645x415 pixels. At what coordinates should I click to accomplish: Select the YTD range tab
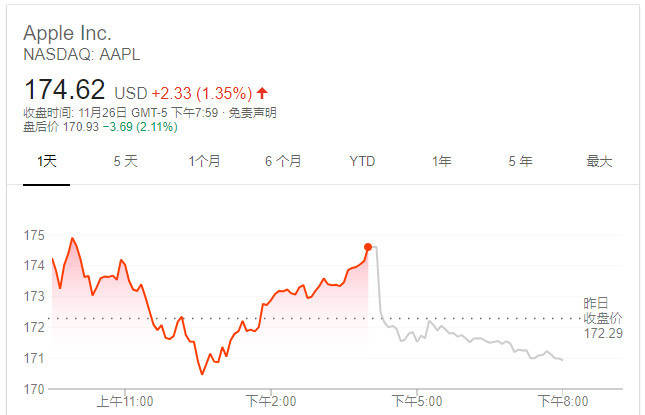[362, 161]
